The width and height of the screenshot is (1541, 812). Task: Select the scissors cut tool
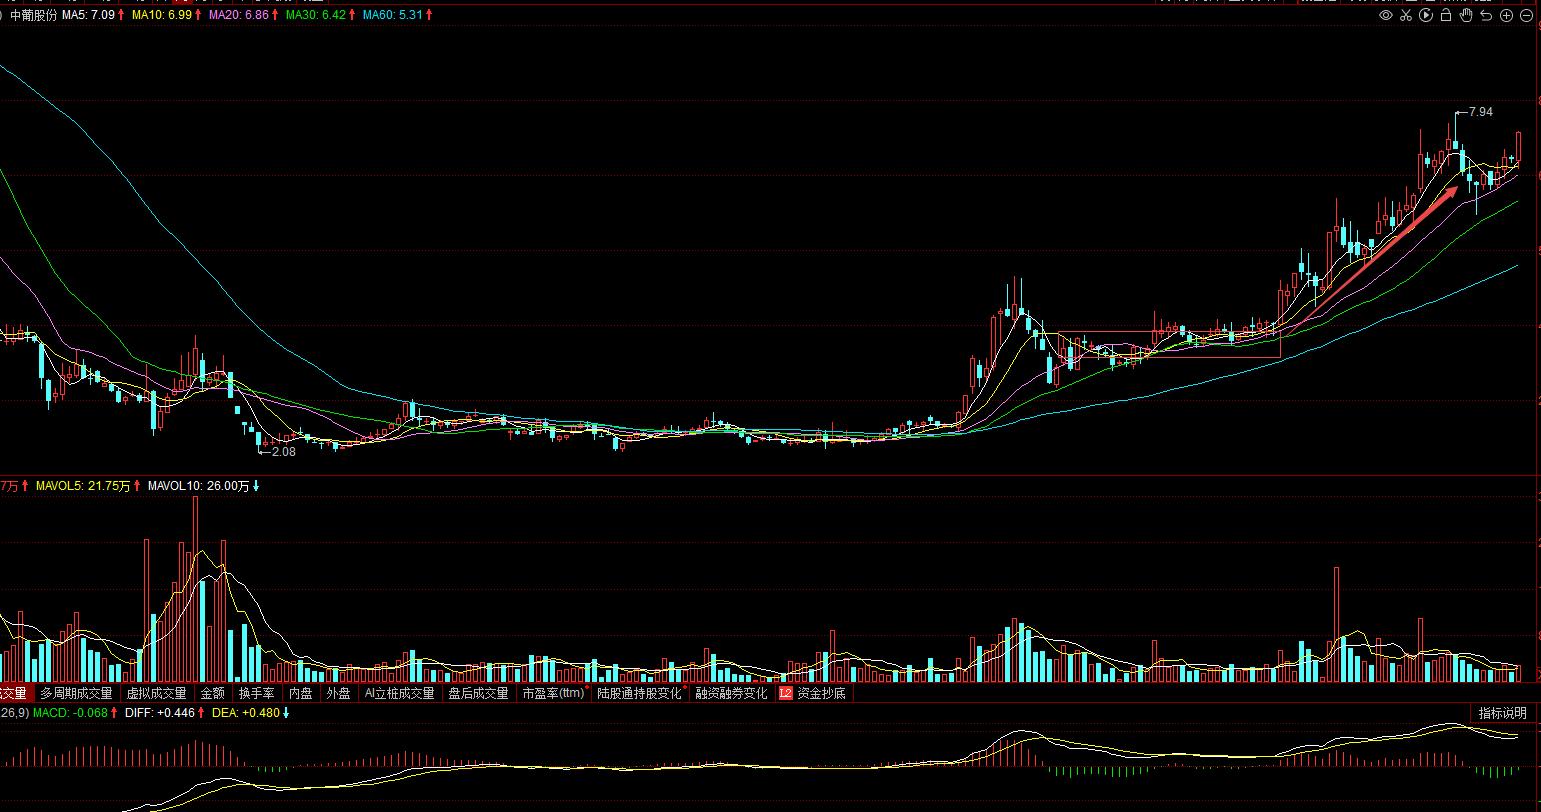pyautogui.click(x=1406, y=15)
